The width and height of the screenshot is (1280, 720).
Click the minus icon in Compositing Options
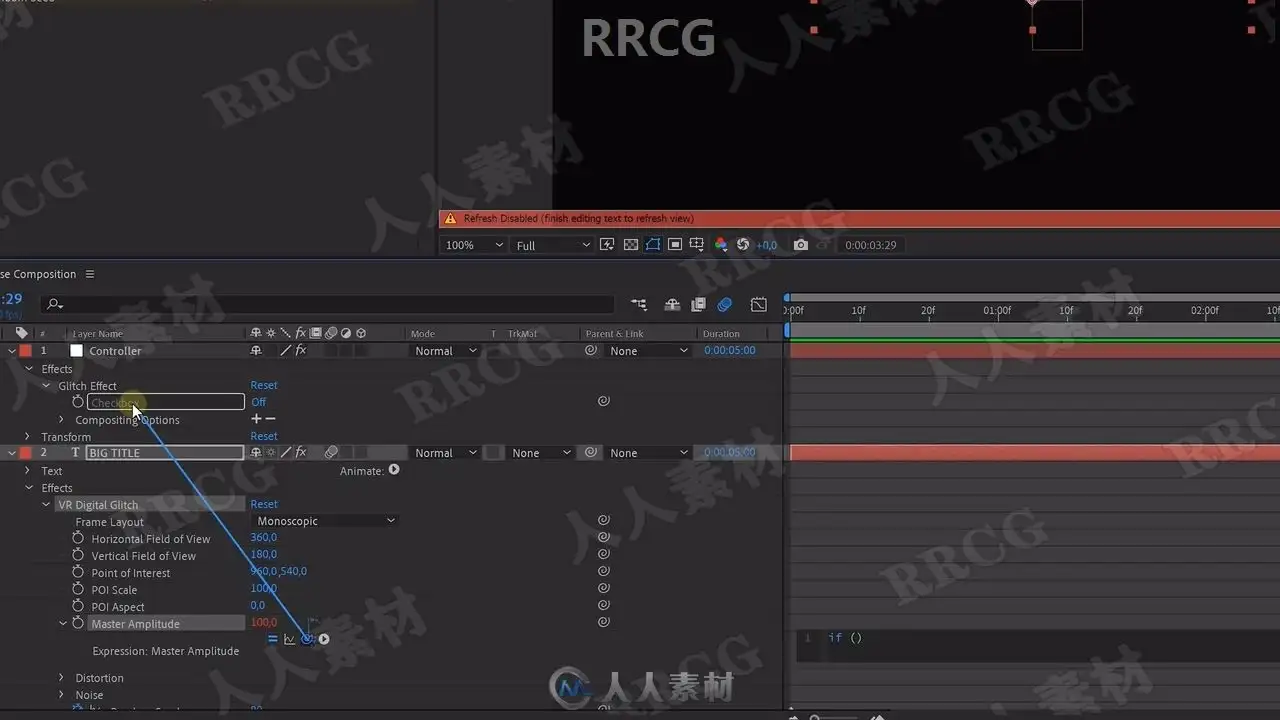[270, 419]
